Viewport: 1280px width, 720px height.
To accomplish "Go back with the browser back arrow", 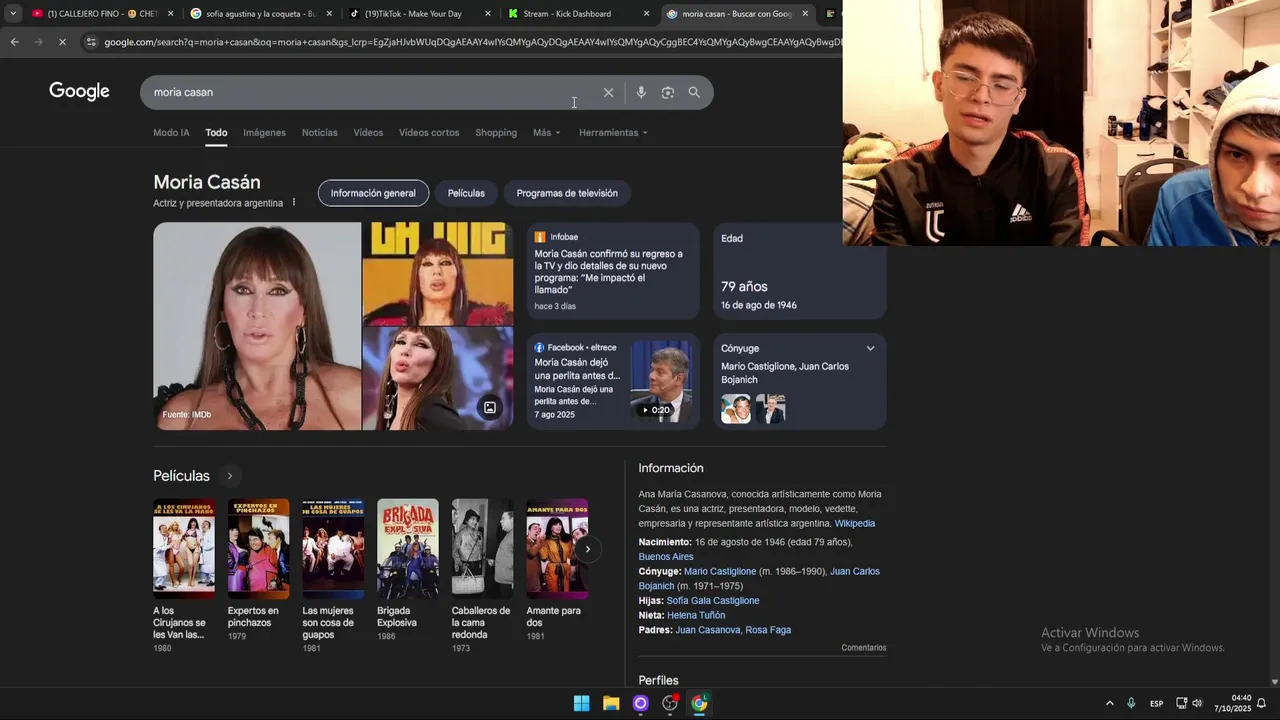I will (x=14, y=42).
